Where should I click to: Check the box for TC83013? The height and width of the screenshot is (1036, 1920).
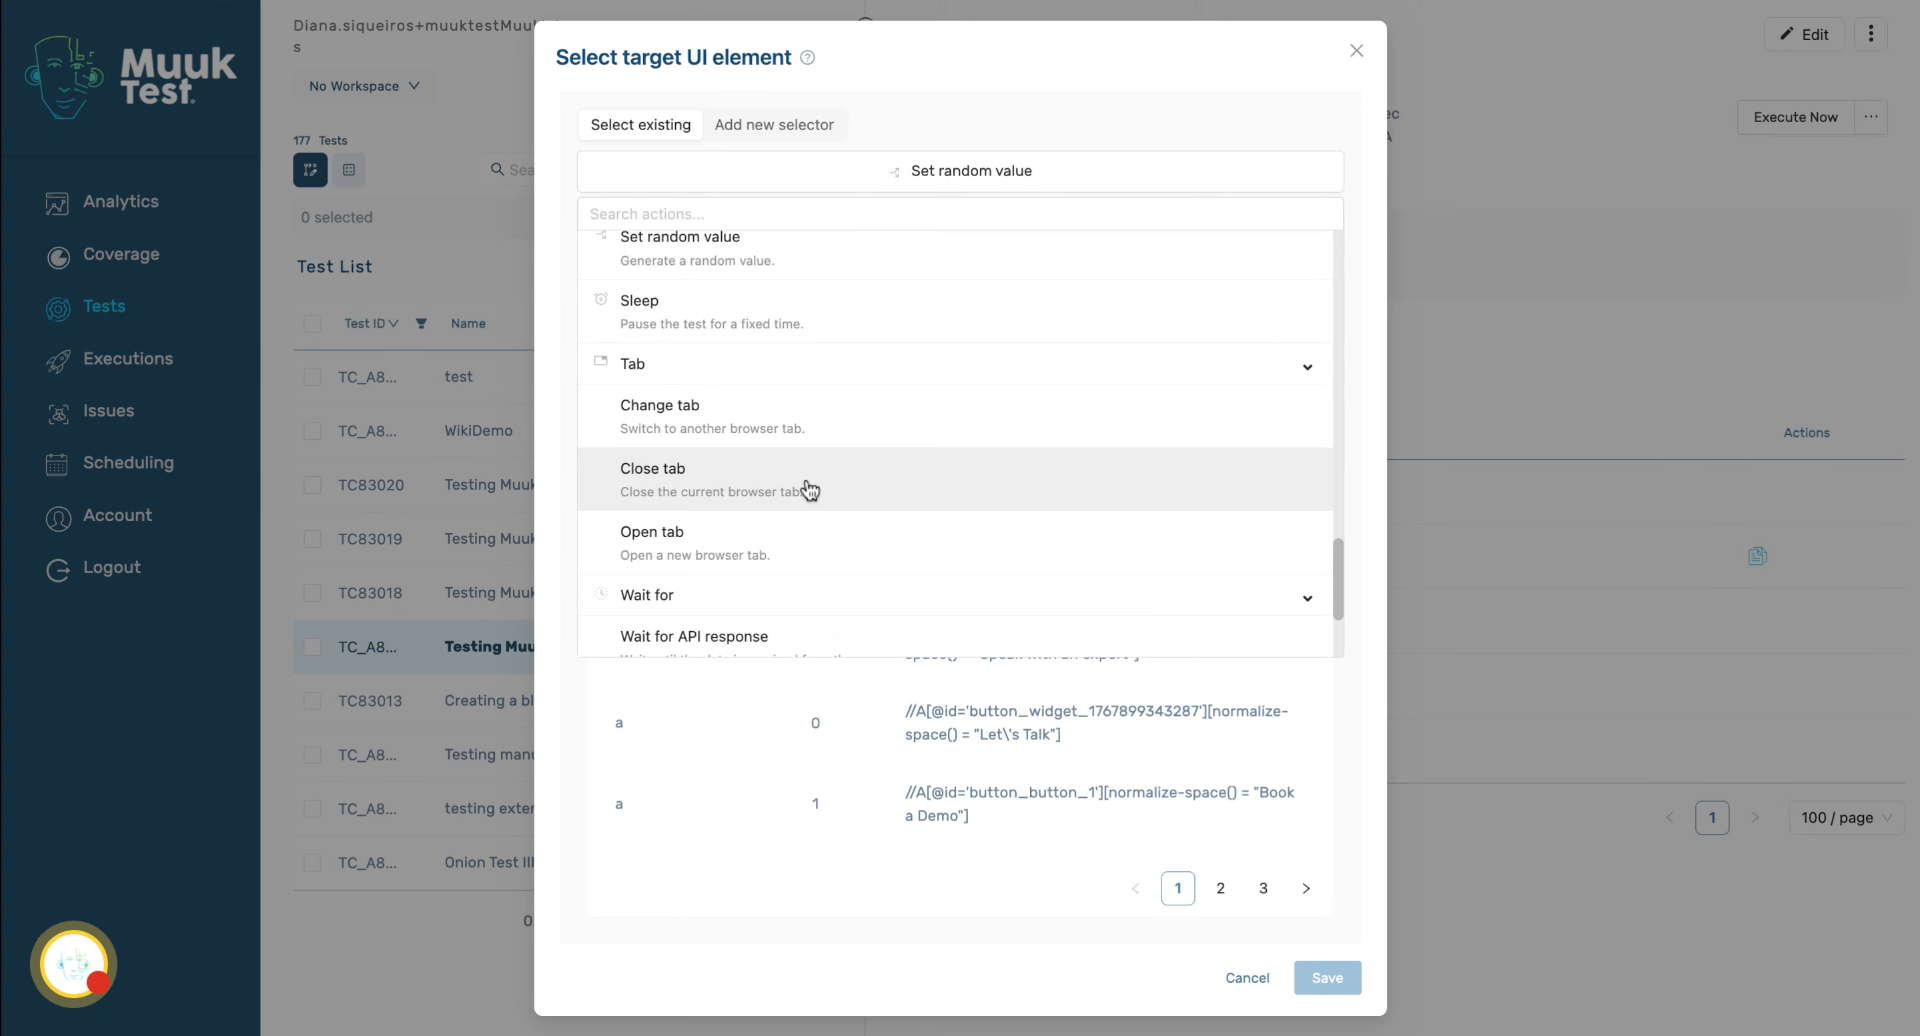coord(313,701)
